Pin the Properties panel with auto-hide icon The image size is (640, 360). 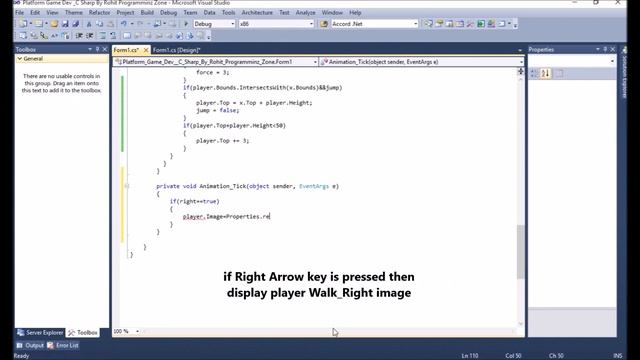coord(605,49)
